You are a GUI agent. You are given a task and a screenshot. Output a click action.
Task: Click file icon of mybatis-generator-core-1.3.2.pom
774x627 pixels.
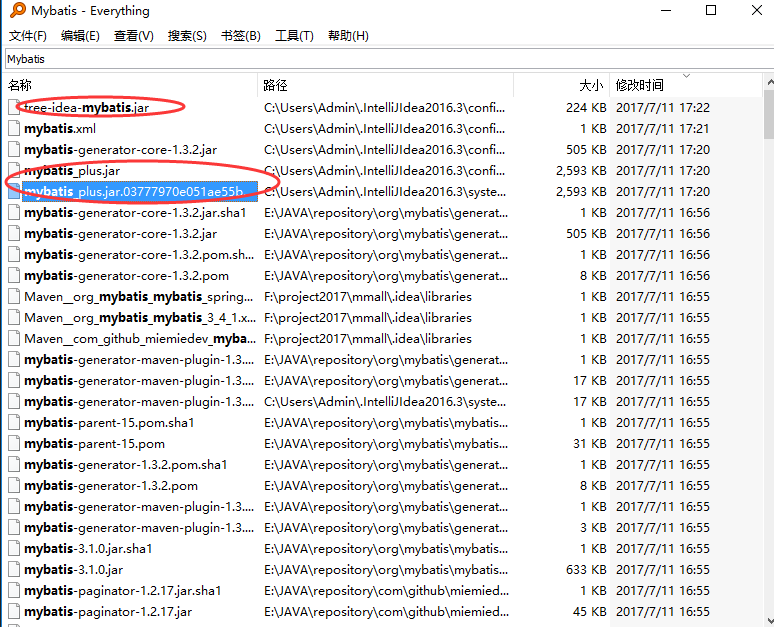pyautogui.click(x=14, y=275)
